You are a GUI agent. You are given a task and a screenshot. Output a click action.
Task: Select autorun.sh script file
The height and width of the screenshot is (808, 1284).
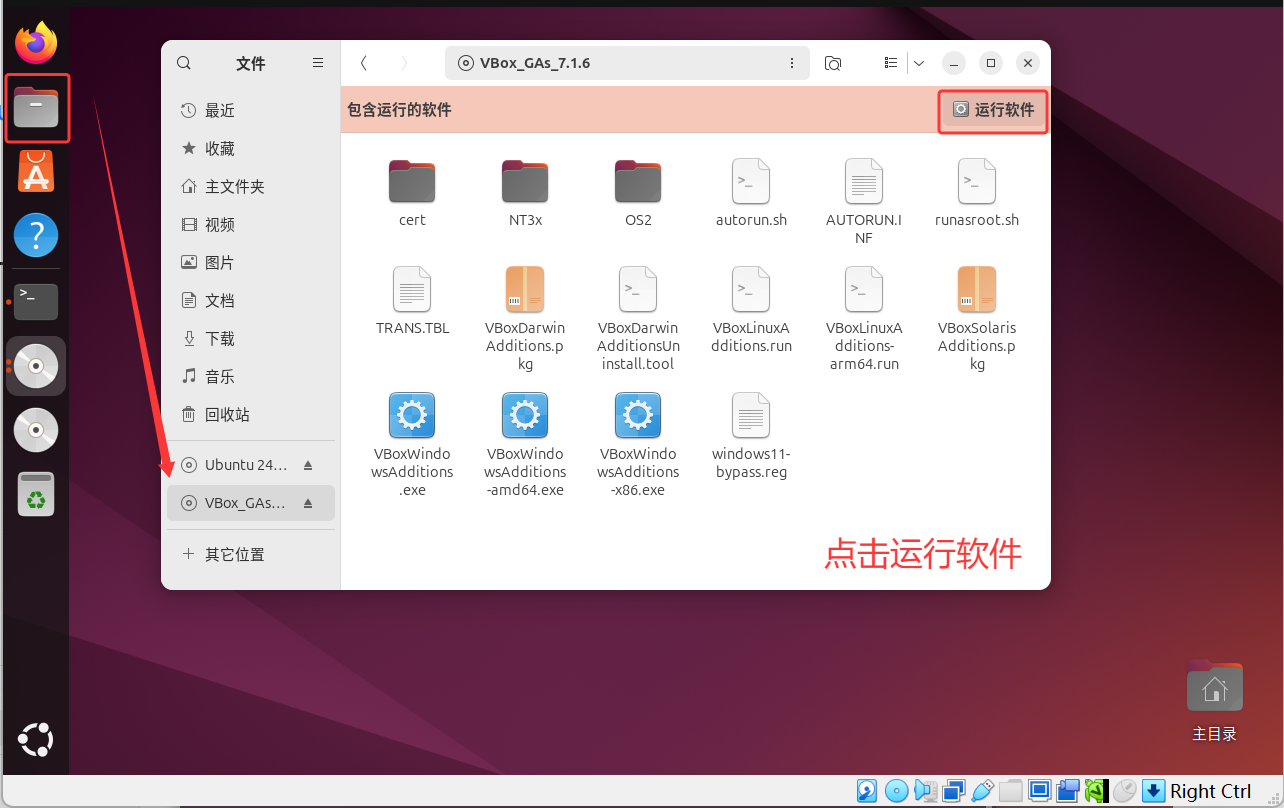(751, 193)
